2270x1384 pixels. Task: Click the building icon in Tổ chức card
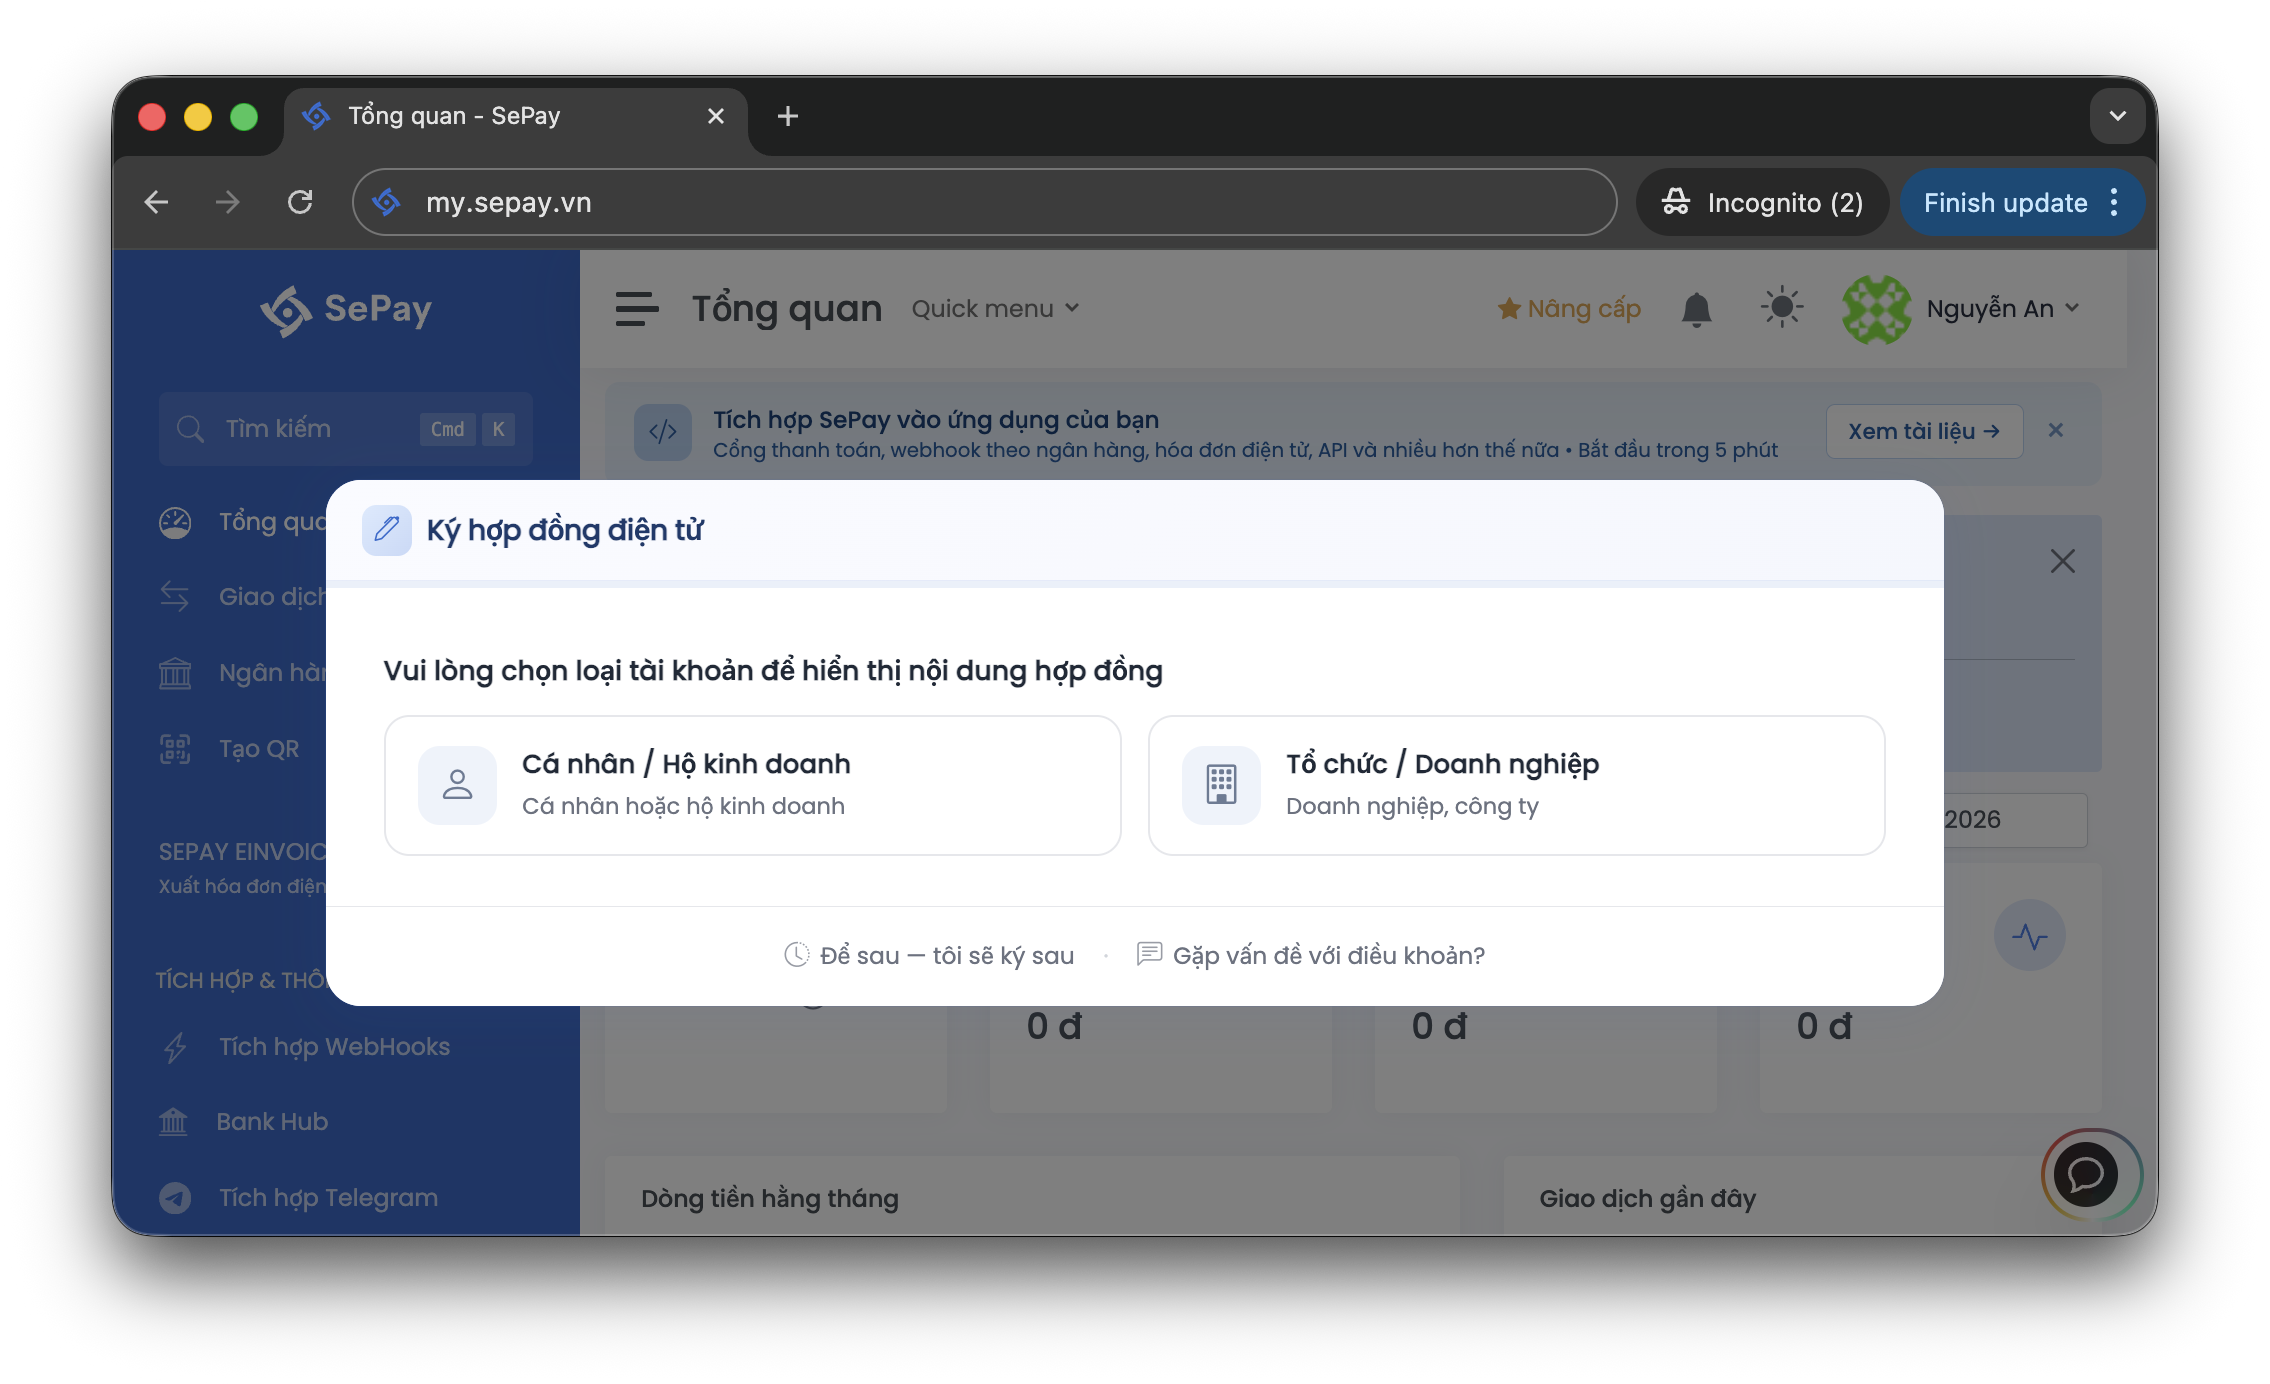click(1221, 785)
